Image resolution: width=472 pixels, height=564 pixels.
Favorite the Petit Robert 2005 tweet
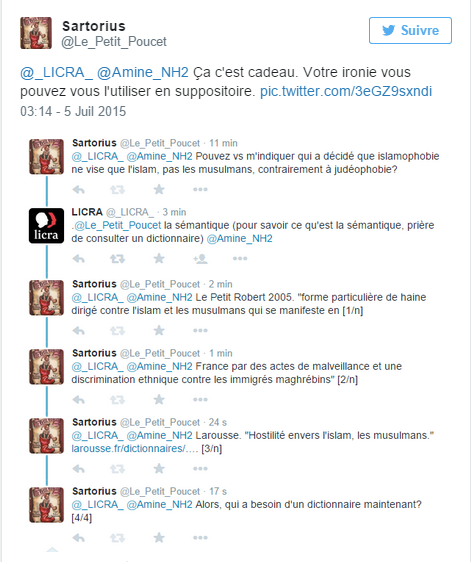[159, 330]
